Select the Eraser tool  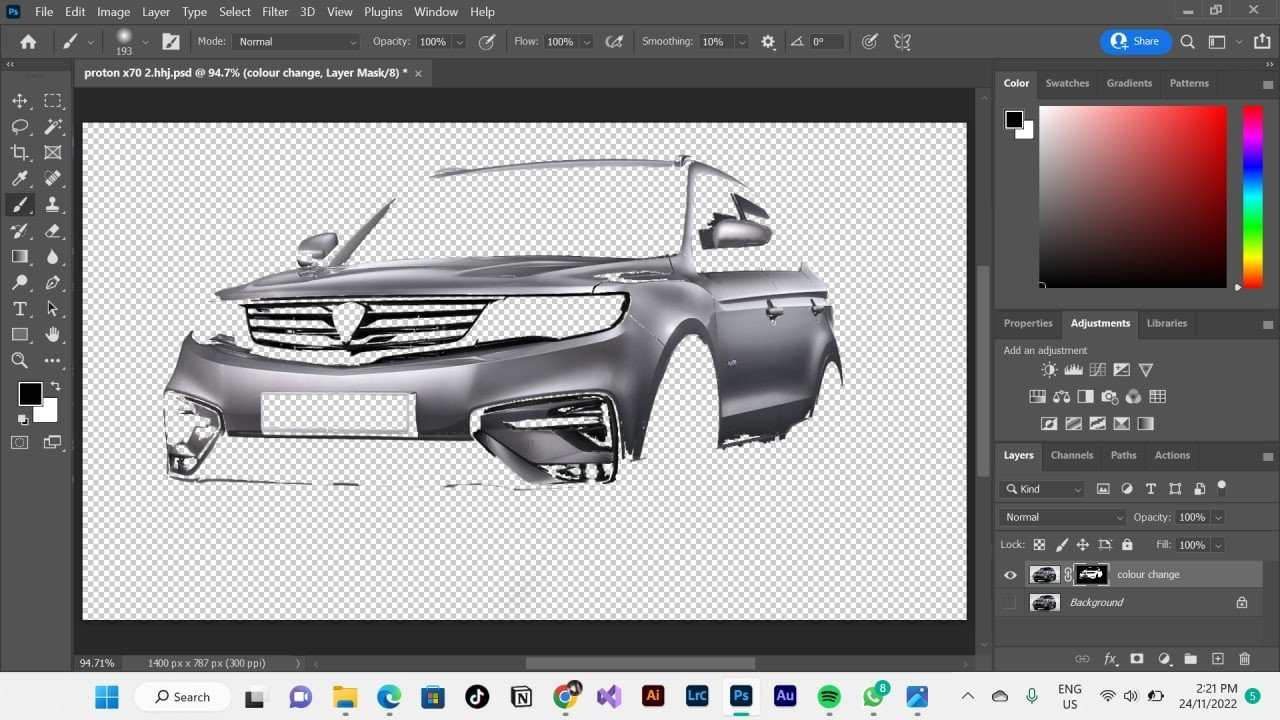pyautogui.click(x=53, y=231)
